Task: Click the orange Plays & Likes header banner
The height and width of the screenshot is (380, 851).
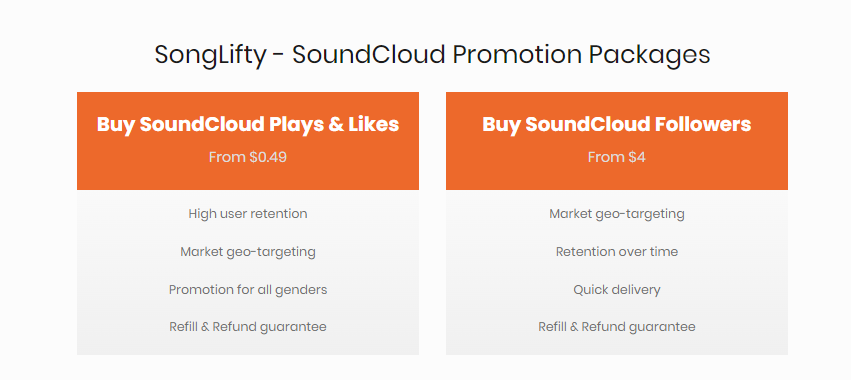Action: point(248,141)
